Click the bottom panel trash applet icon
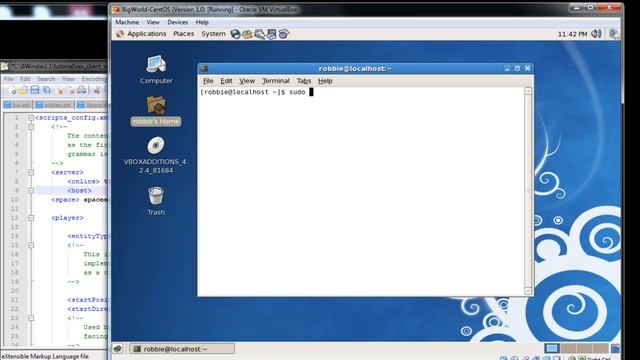The height and width of the screenshot is (360, 640). [615, 348]
